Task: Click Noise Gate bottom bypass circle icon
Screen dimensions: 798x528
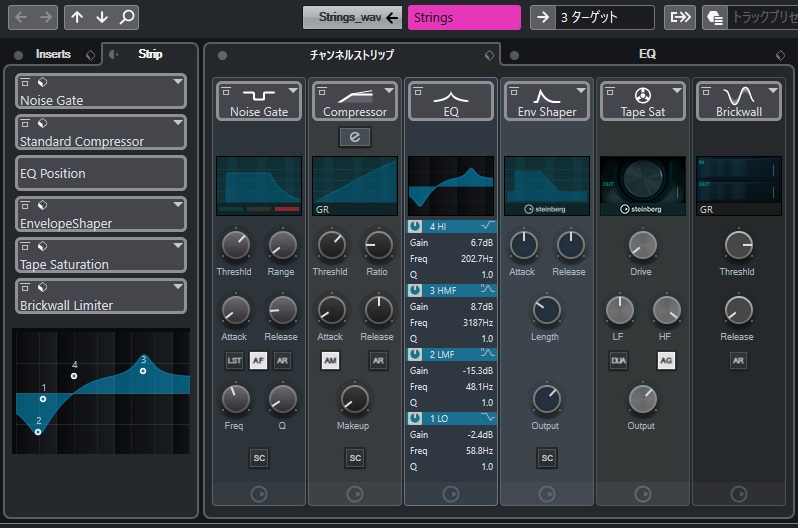Action: click(259, 494)
